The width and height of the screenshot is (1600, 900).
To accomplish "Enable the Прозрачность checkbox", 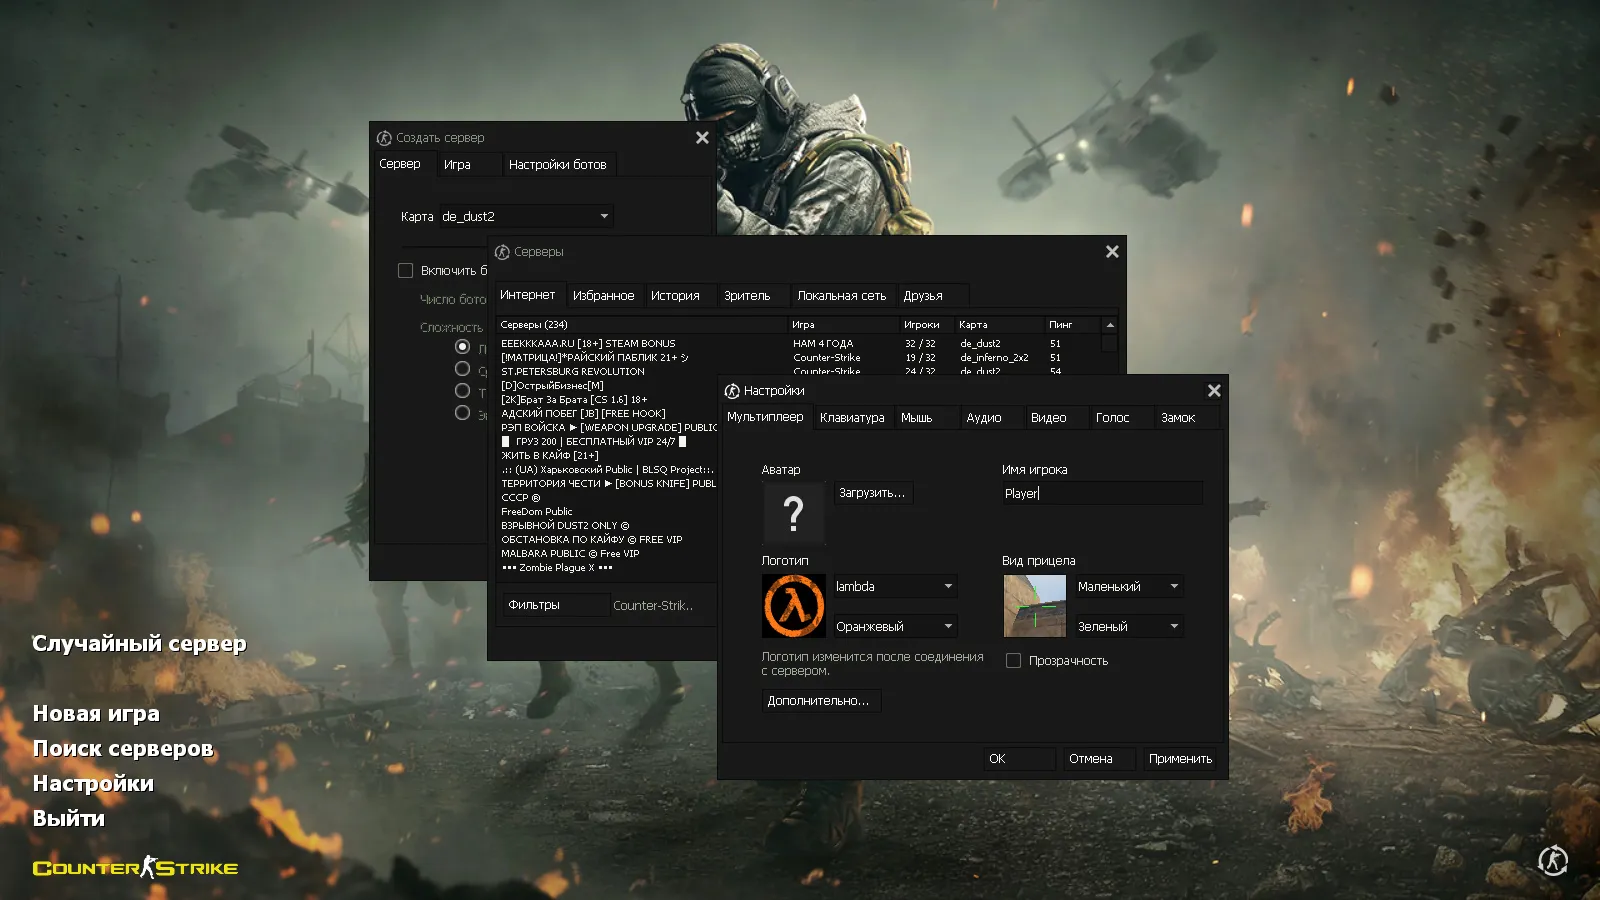I will click(1013, 661).
